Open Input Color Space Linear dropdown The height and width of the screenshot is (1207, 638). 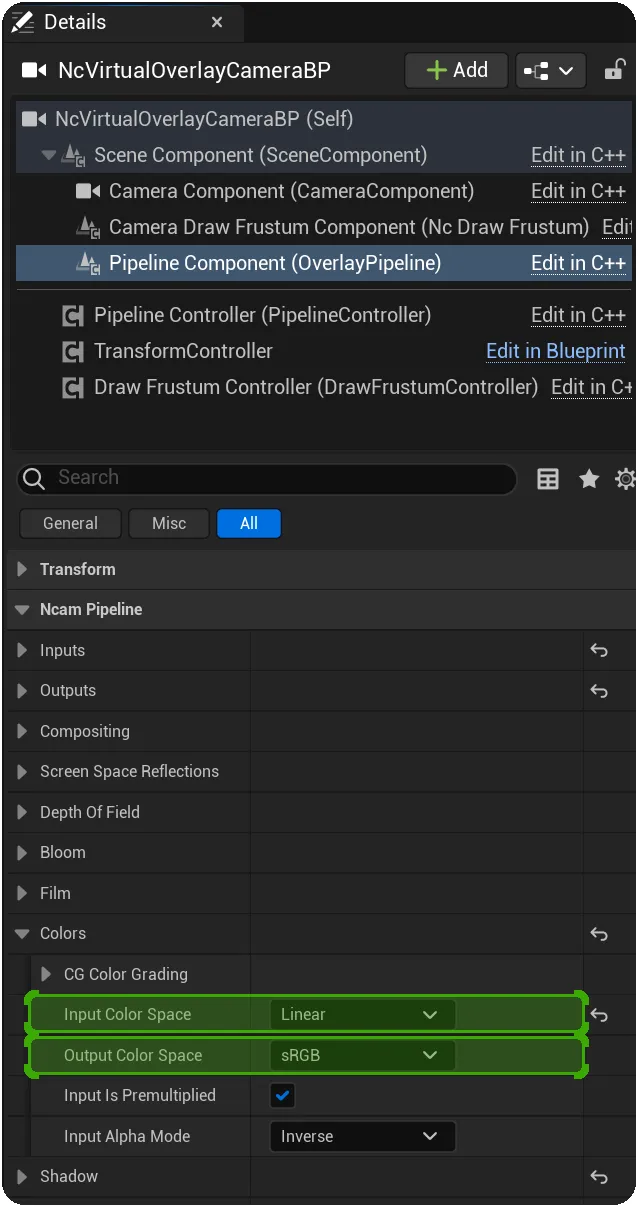pos(362,1014)
